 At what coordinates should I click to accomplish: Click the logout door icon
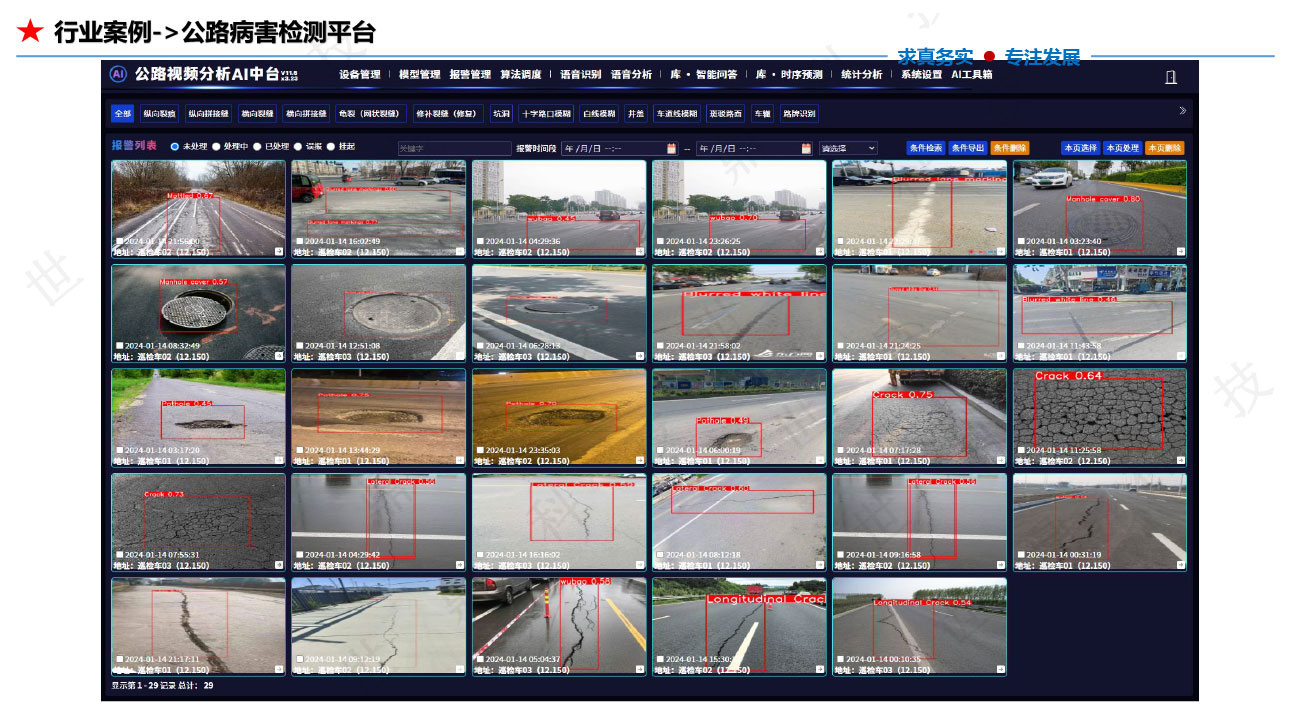[1171, 77]
